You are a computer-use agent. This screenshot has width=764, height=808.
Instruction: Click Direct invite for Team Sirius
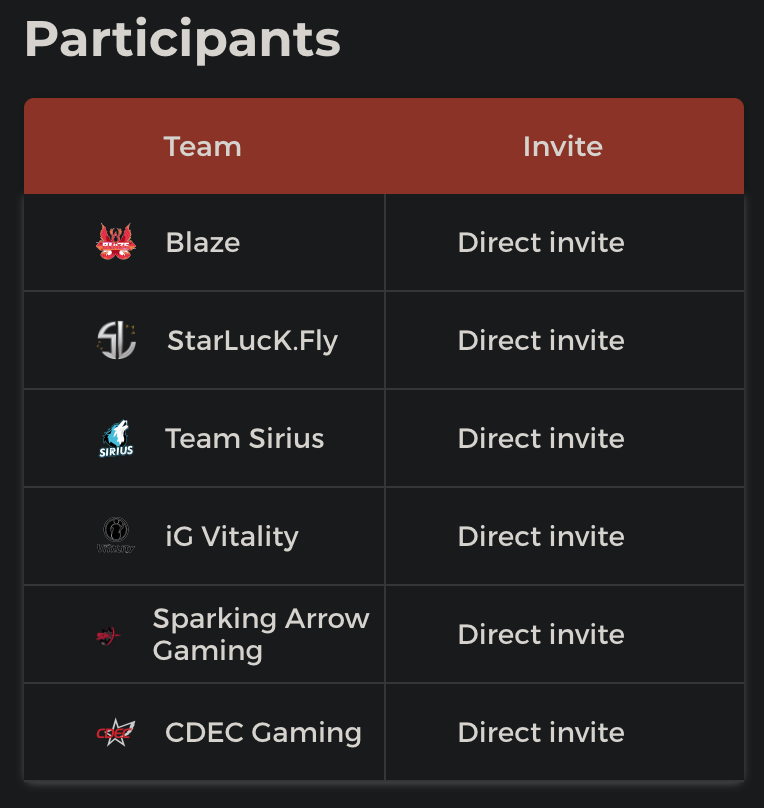[541, 438]
